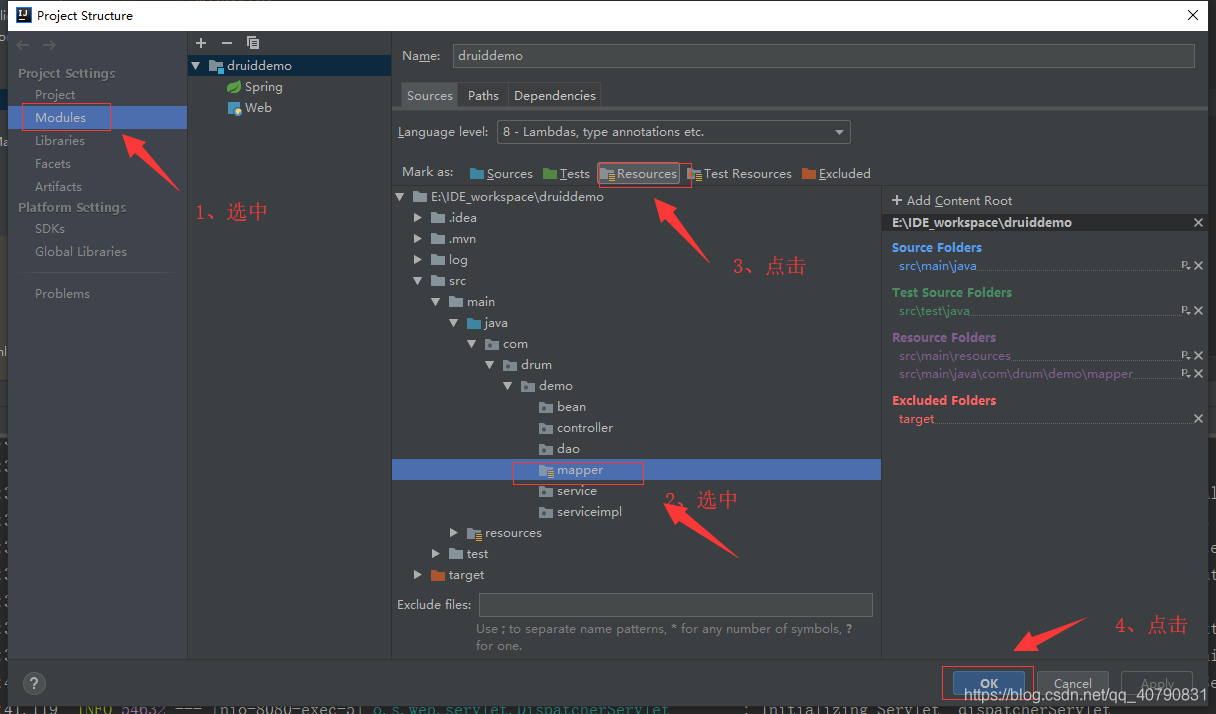Collapse the demo package node
Viewport: 1216px width, 714px height.
[508, 385]
